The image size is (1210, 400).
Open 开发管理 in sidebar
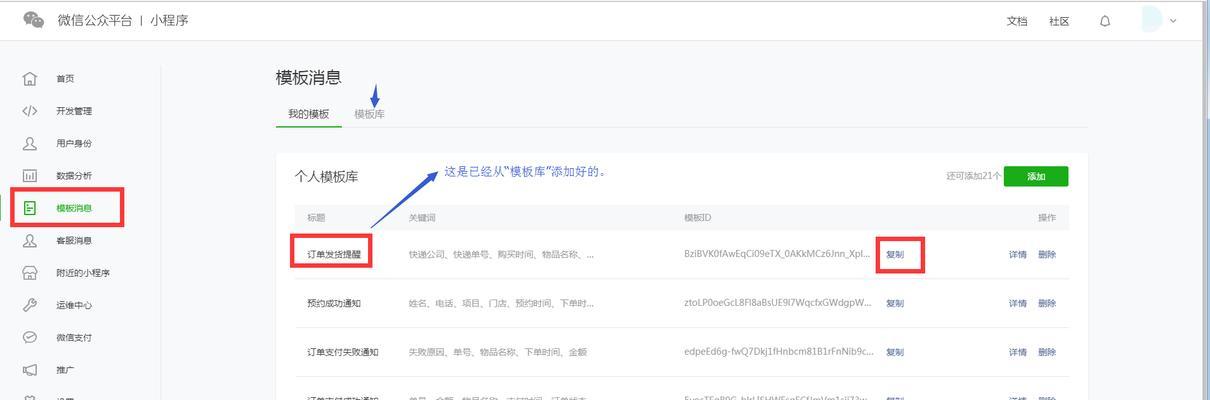point(74,111)
